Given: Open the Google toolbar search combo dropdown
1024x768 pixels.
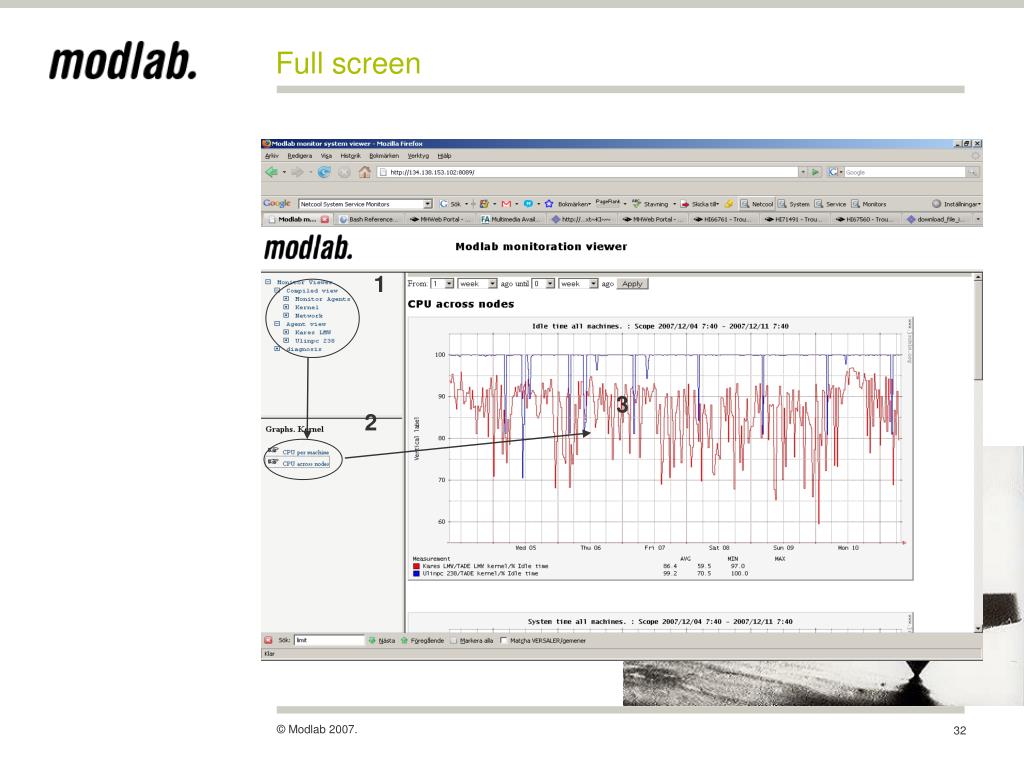Looking at the screenshot, I should click(428, 204).
